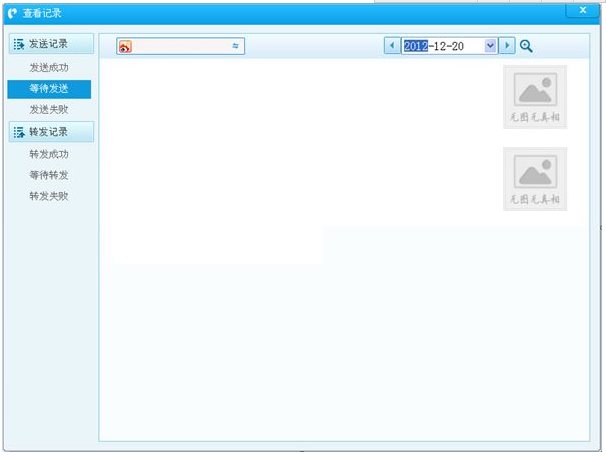The image size is (606, 457).
Task: Open 转发失败 records
Action: (49, 196)
